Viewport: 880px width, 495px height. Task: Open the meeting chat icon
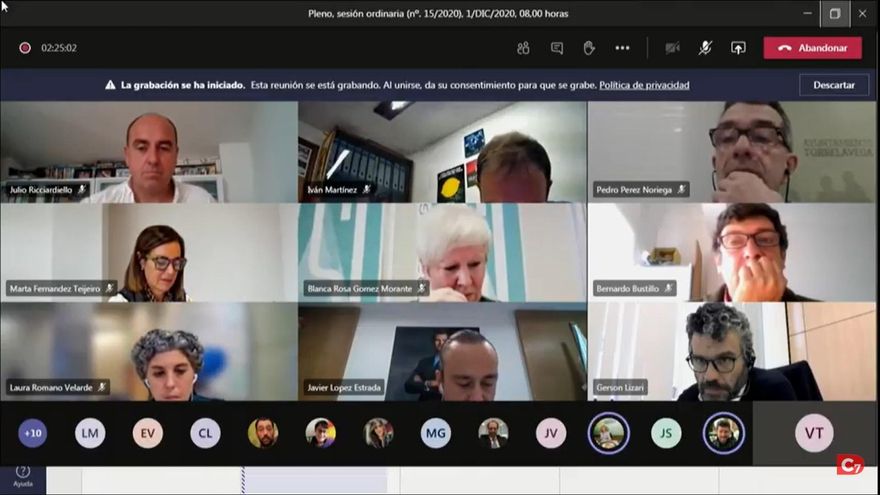point(557,48)
